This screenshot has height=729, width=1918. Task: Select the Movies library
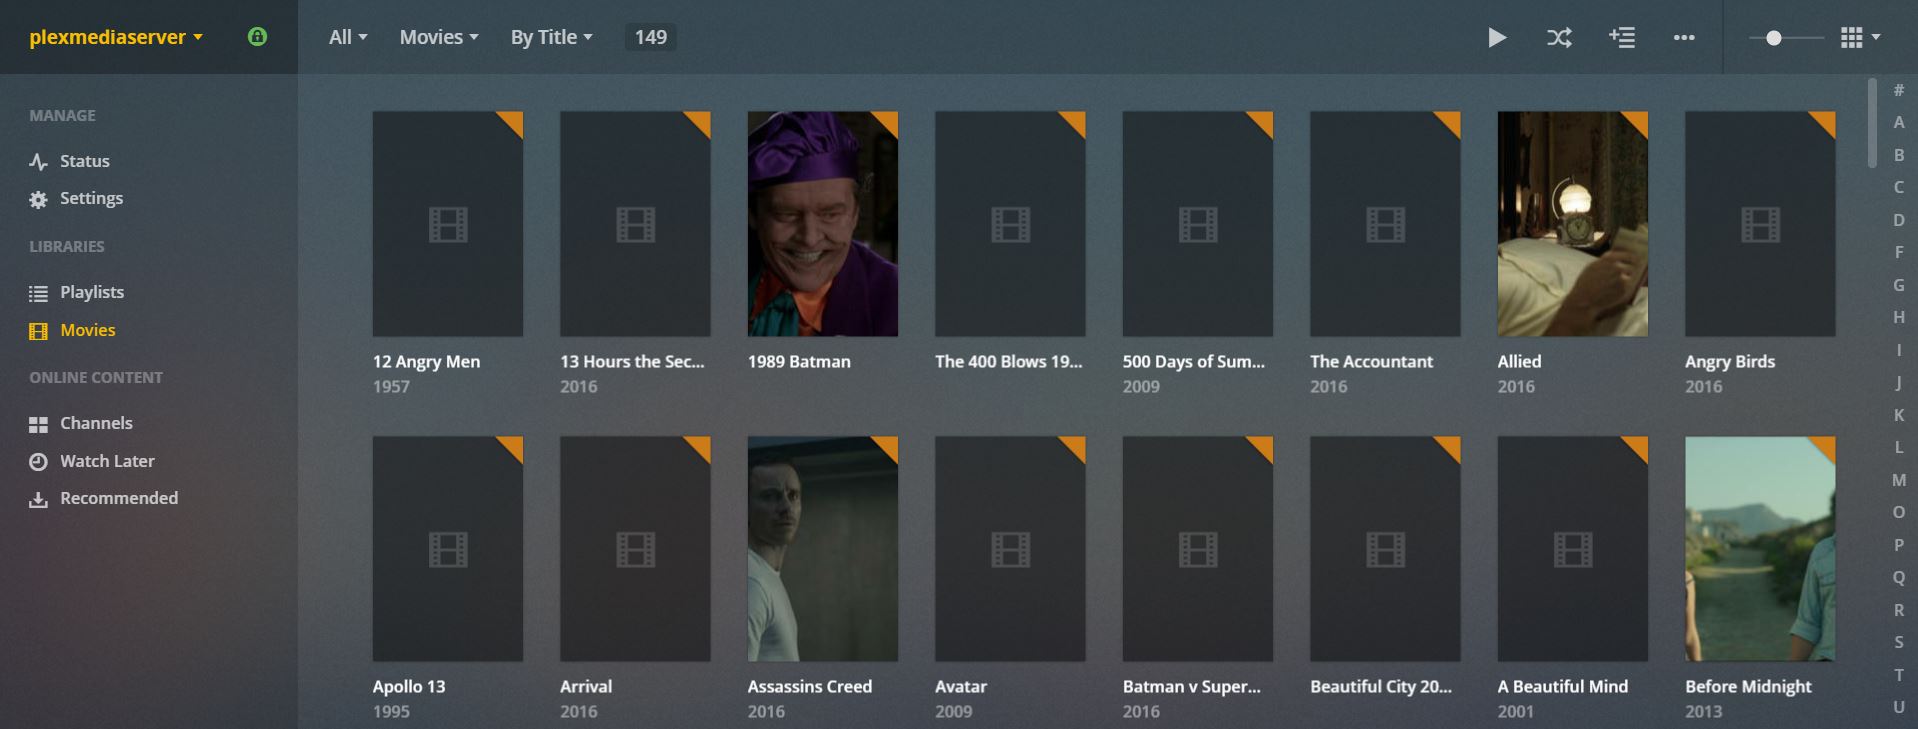88,330
